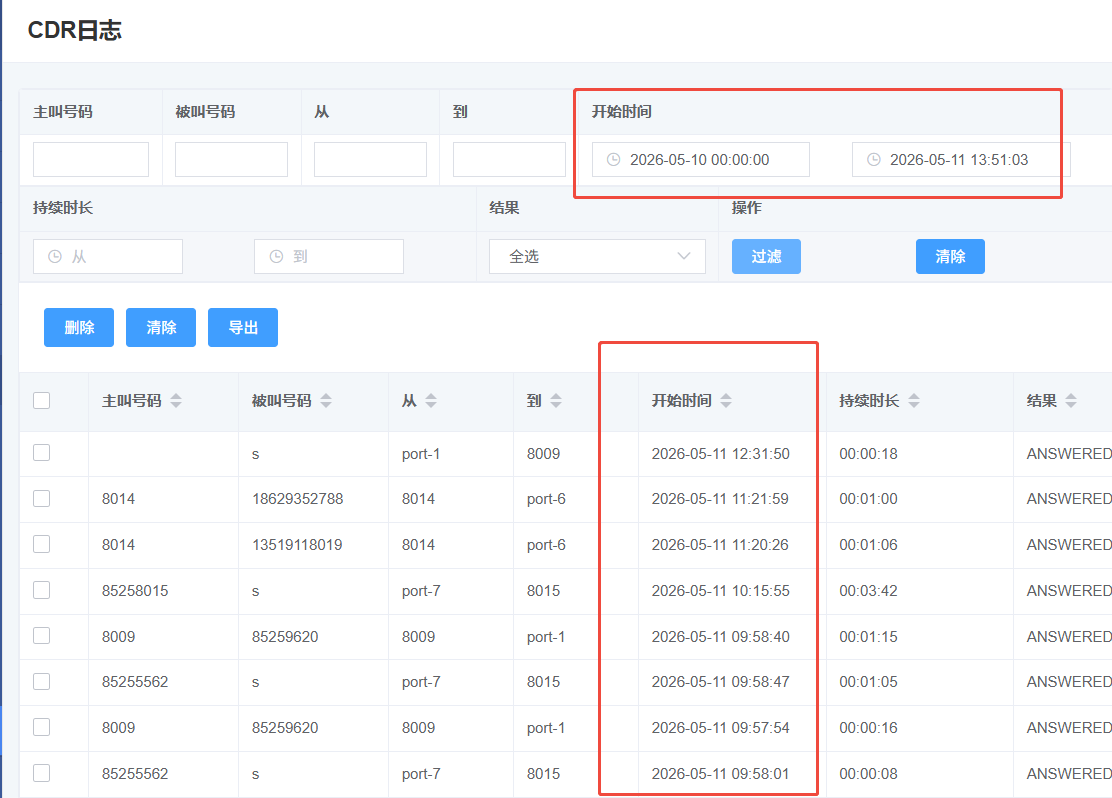Click the 被叫号码 filter input field
Image resolution: width=1112 pixels, height=798 pixels.
pyautogui.click(x=231, y=160)
